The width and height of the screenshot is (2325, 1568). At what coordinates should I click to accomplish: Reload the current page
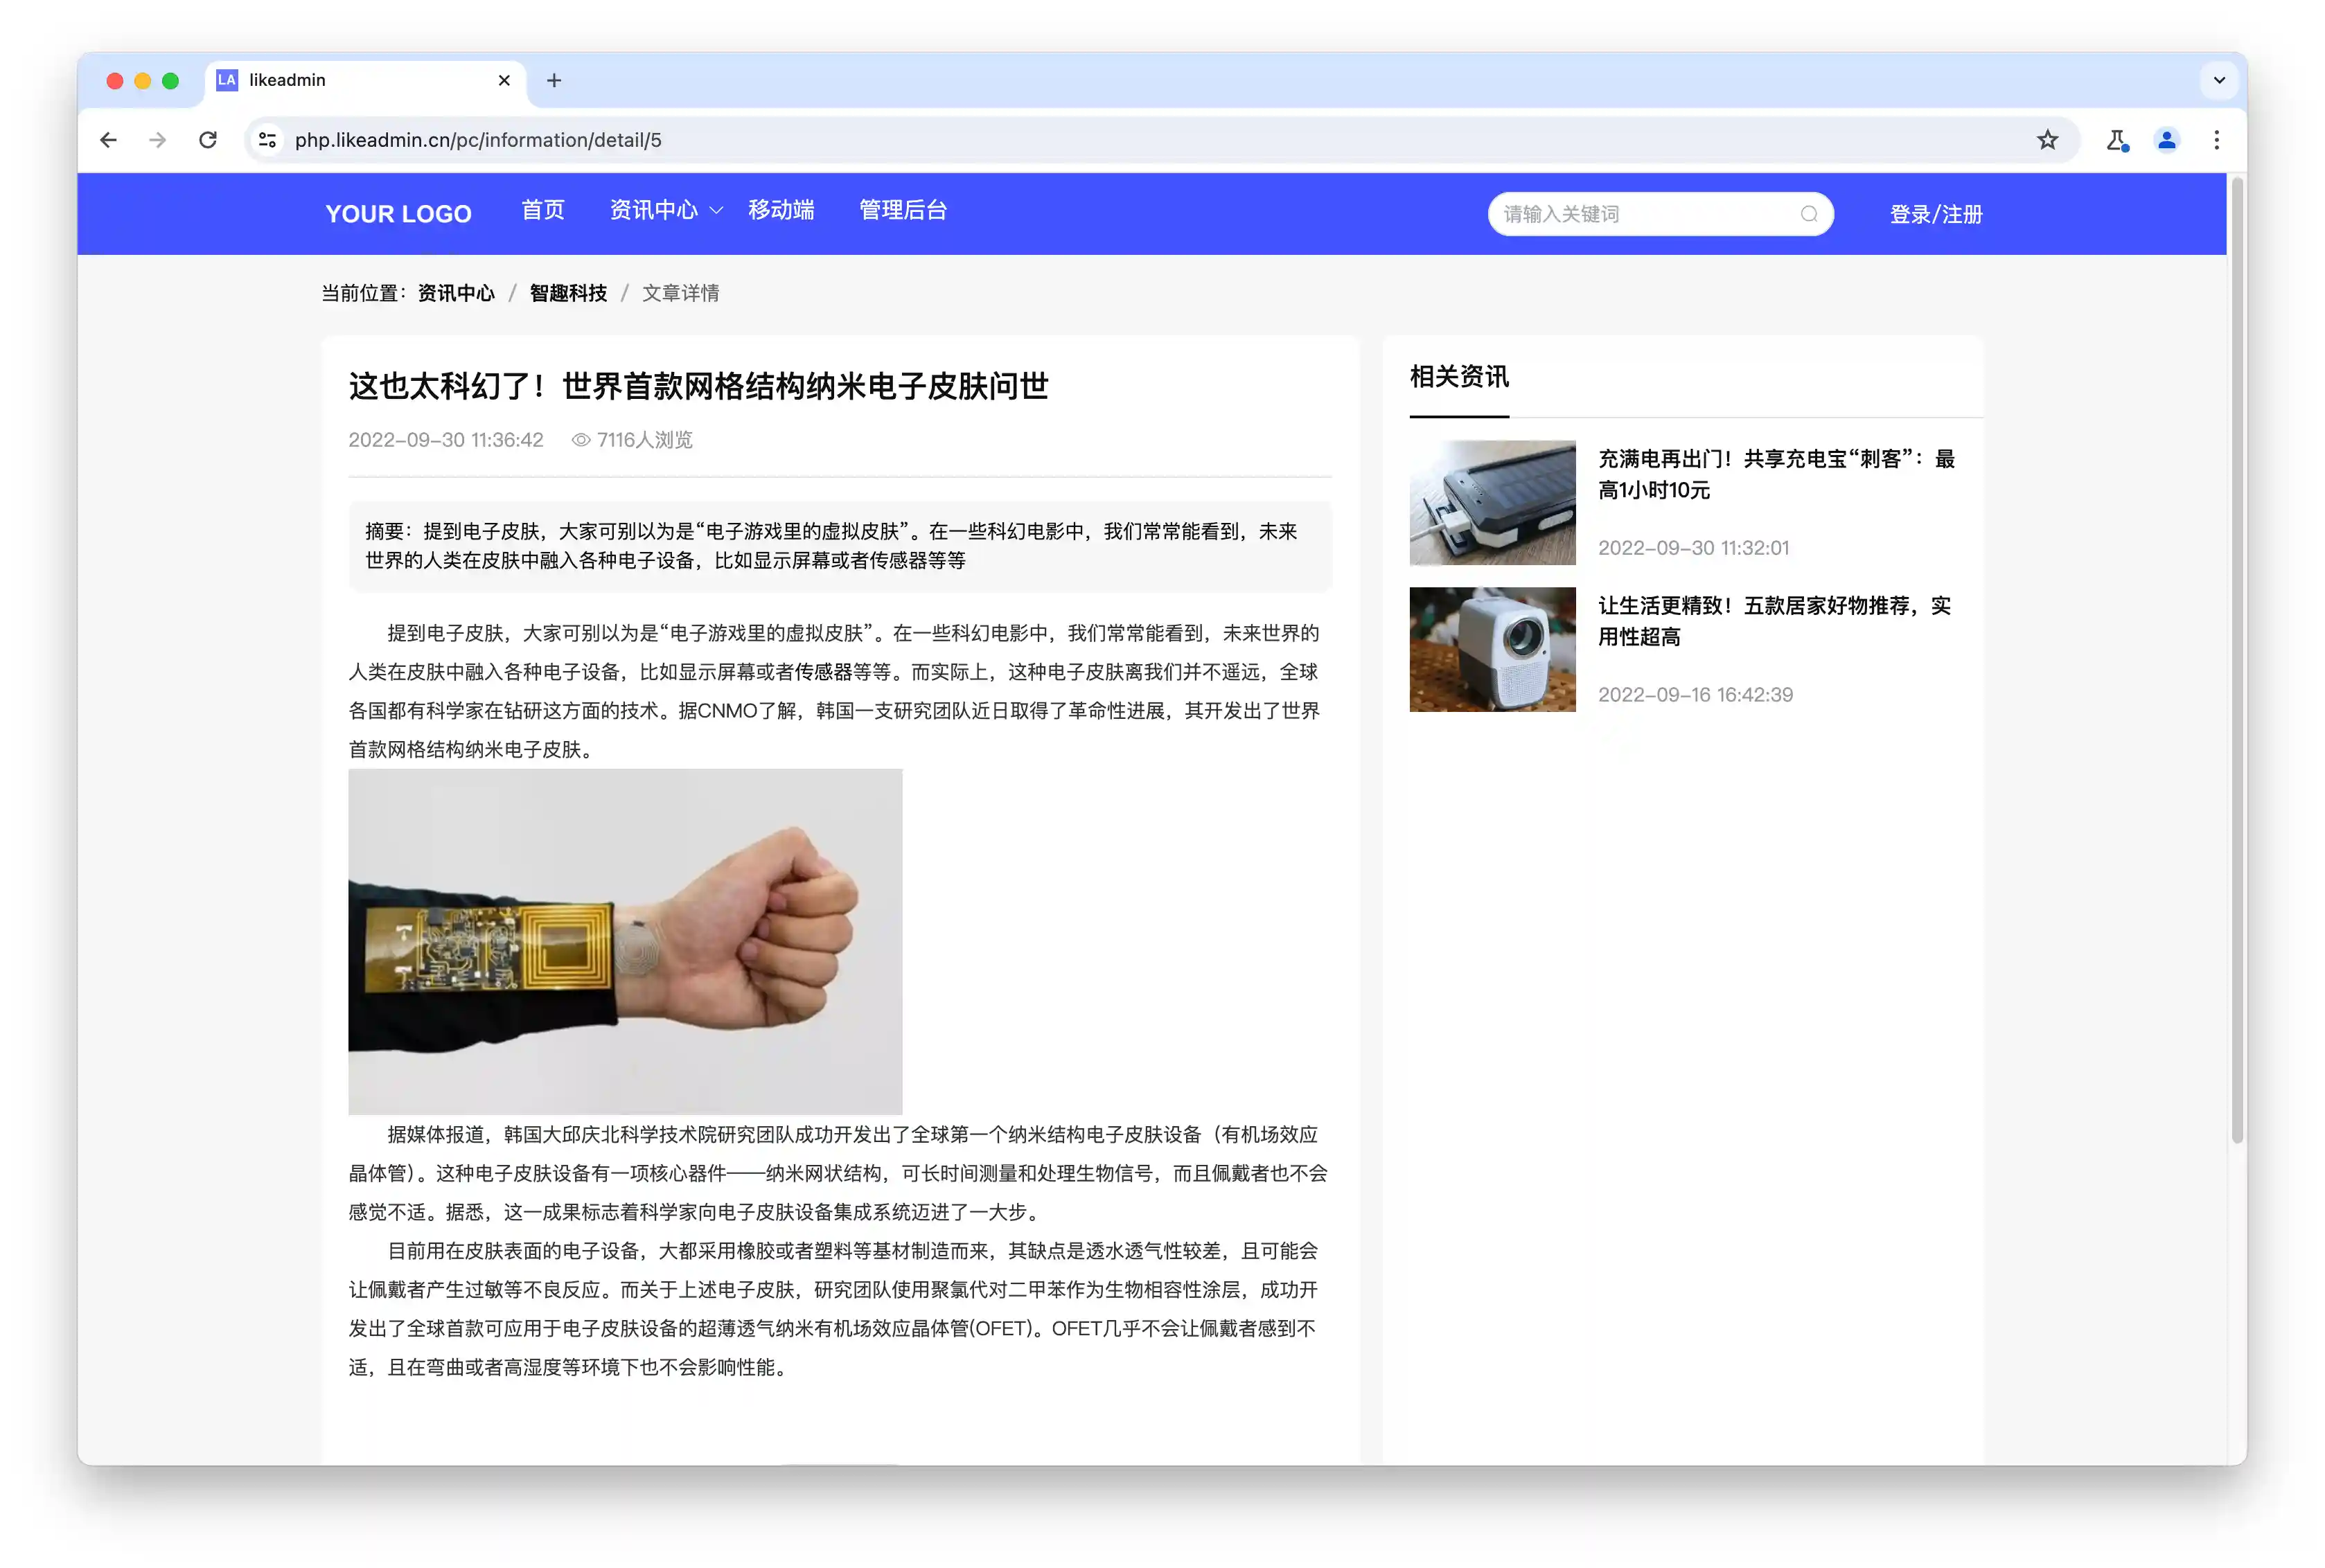208,140
